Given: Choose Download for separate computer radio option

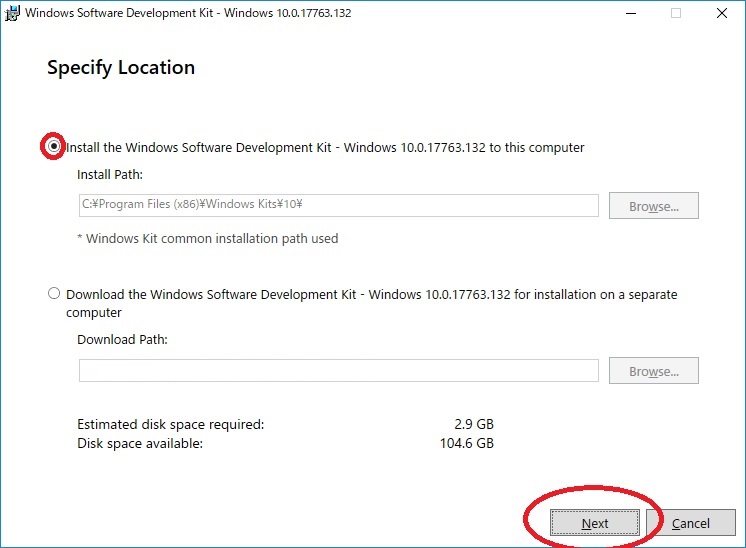Looking at the screenshot, I should coord(54,293).
